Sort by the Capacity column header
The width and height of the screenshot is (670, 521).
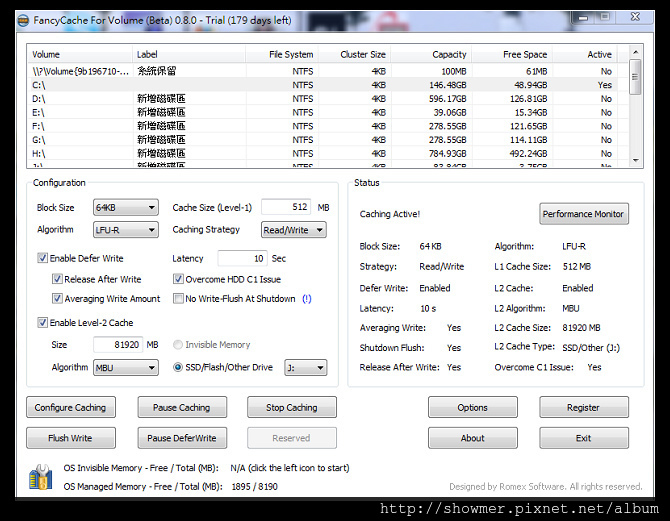431,54
